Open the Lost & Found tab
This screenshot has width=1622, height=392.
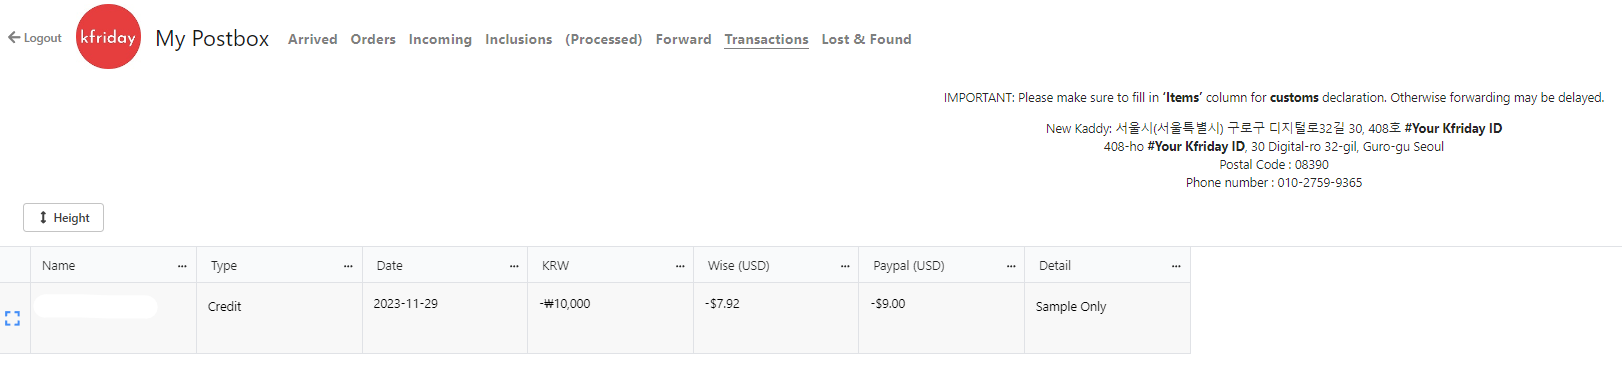point(867,39)
